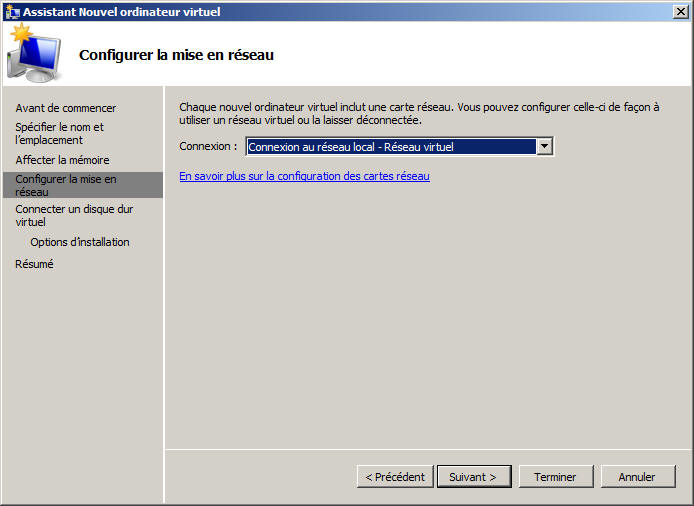This screenshot has height=506, width=694.
Task: Switch to the 'Résumé' step
Action: click(34, 264)
